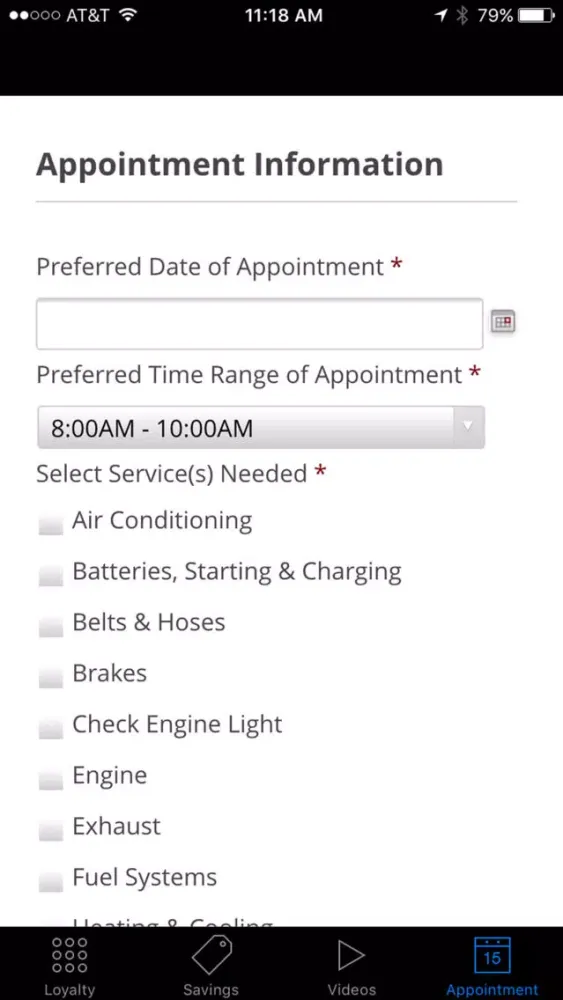
Task: Tap the Videos play icon
Action: click(x=351, y=955)
